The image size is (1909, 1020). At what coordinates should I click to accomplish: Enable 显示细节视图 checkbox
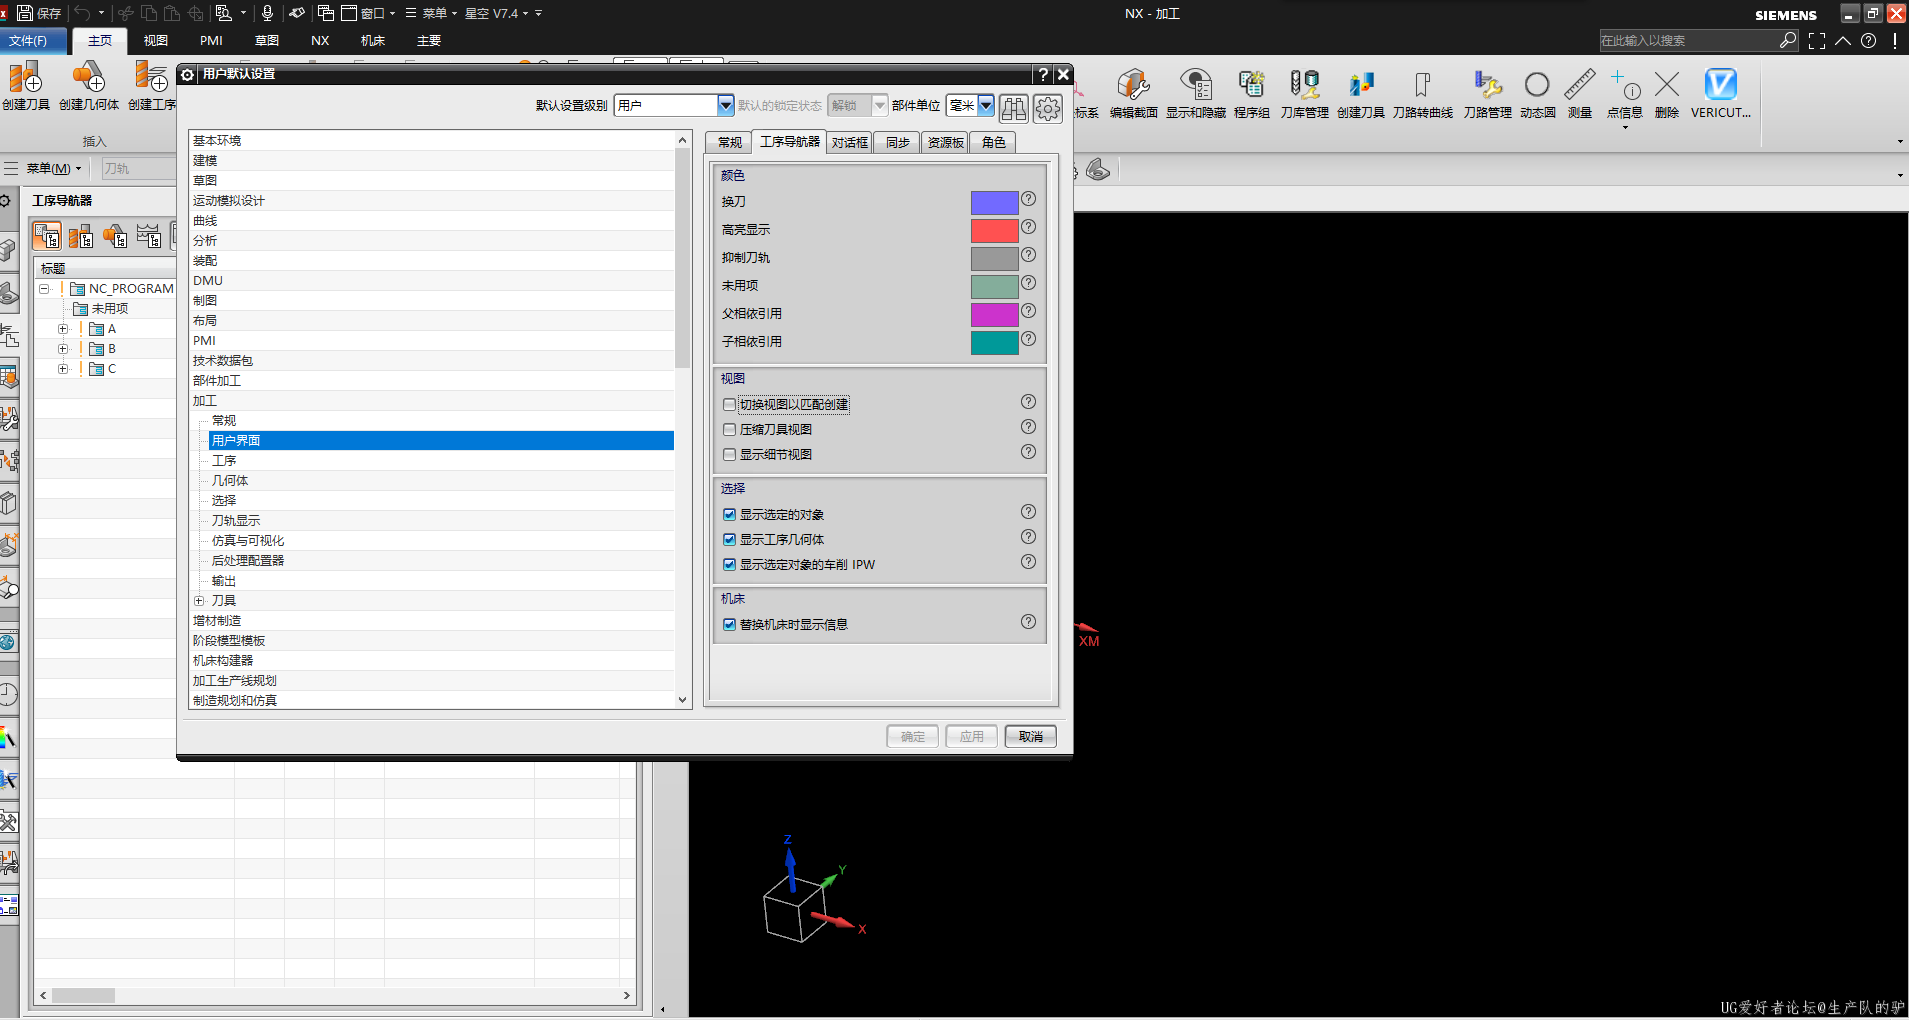(729, 455)
